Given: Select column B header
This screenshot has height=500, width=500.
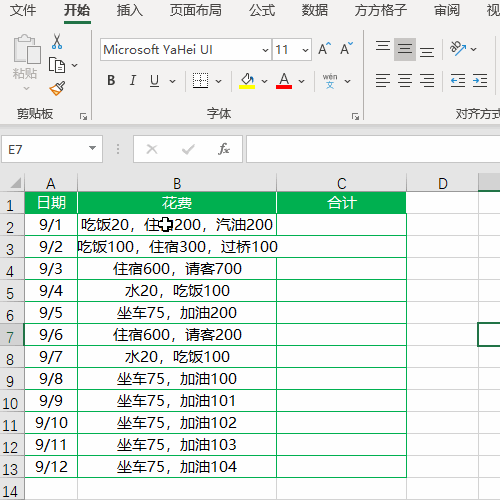Looking at the screenshot, I should coord(177,183).
